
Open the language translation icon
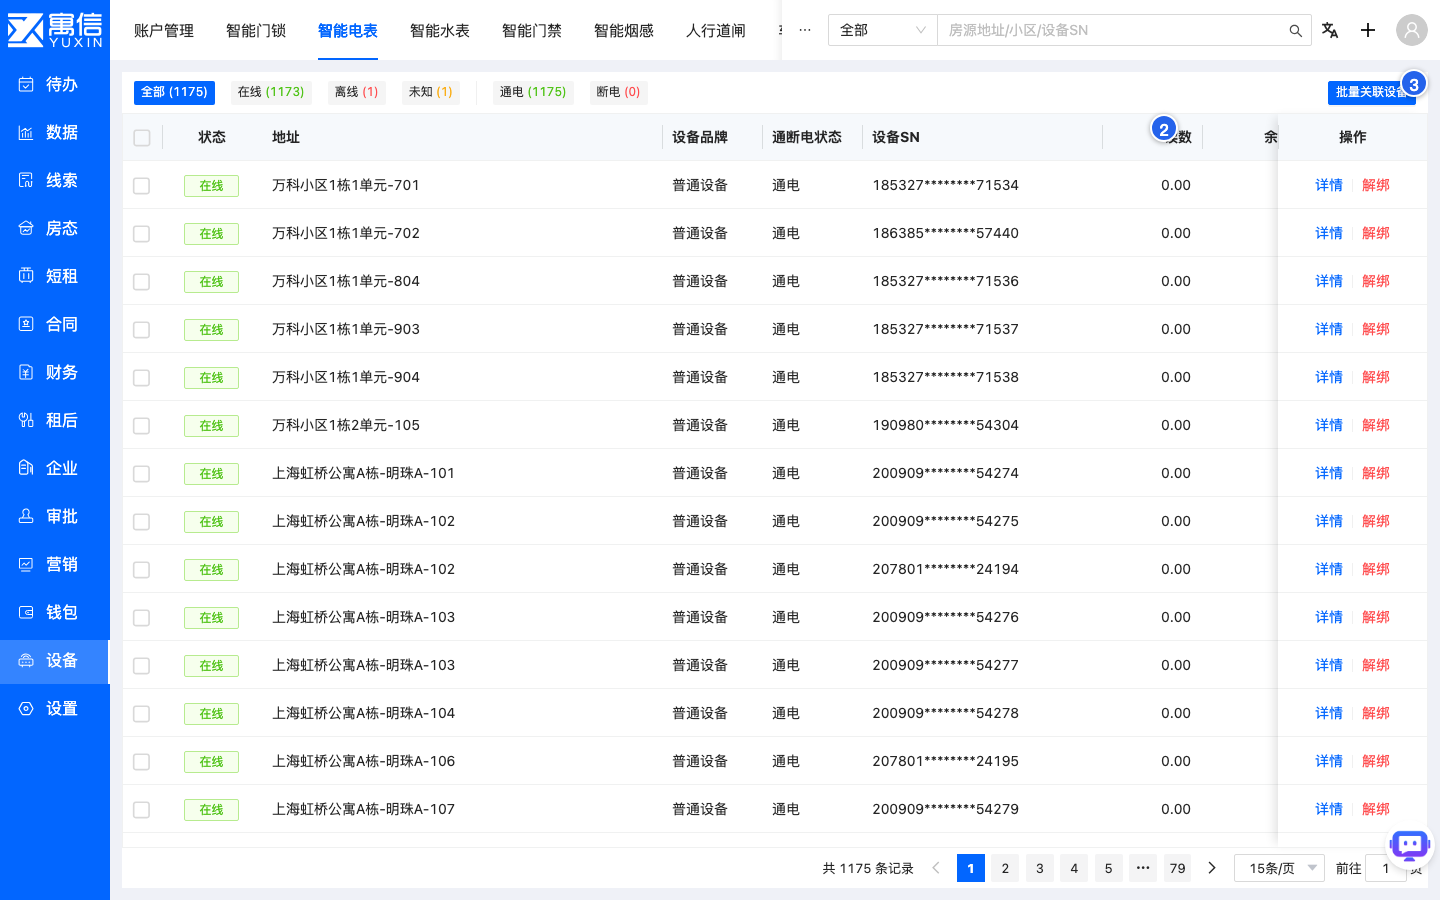(x=1330, y=30)
